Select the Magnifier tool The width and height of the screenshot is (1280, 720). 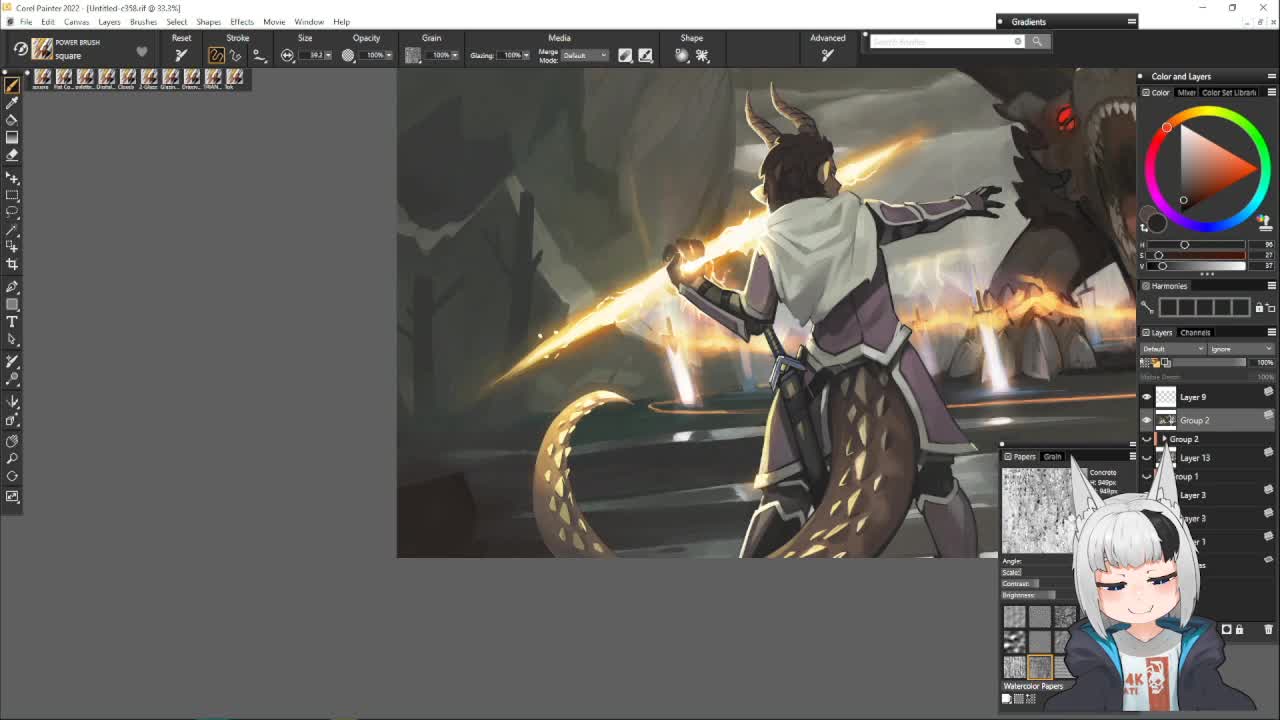pos(12,459)
